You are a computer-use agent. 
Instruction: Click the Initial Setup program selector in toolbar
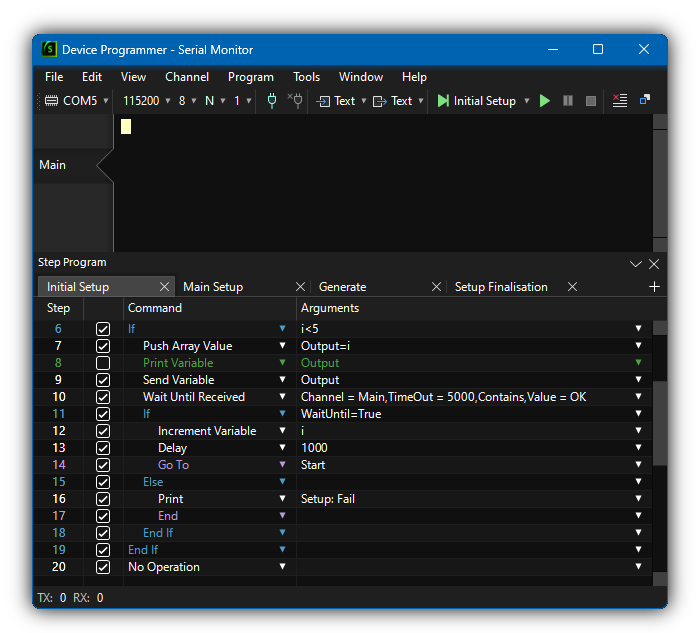485,101
